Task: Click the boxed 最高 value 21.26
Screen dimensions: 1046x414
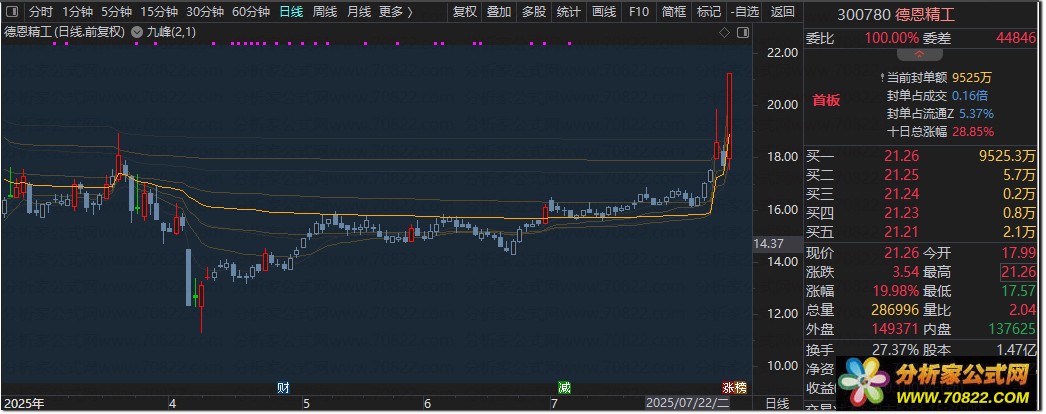Action: tap(1018, 273)
